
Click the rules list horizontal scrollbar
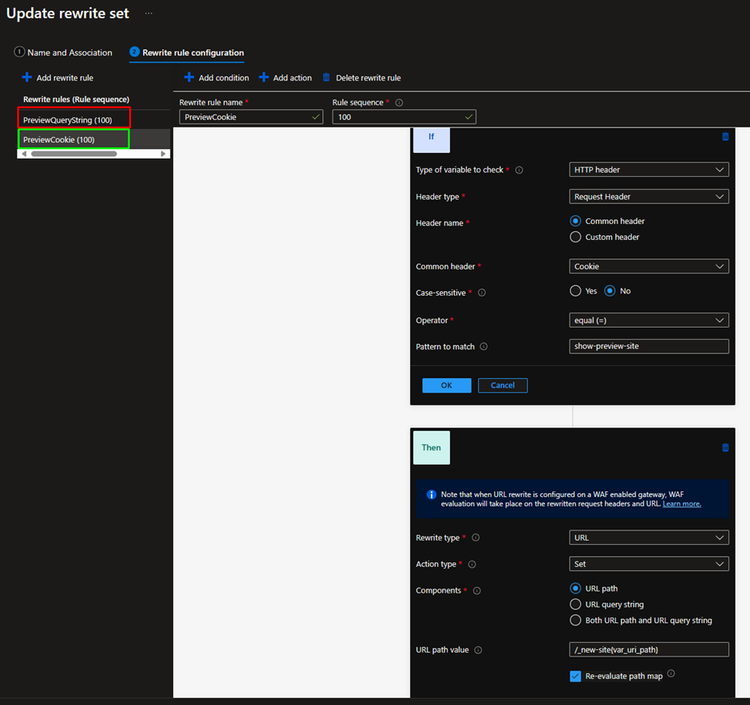click(75, 154)
